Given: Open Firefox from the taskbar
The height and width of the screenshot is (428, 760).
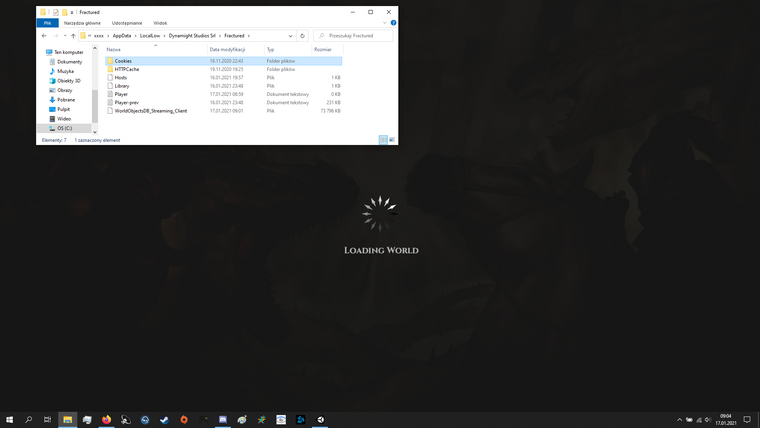Looking at the screenshot, I should [x=106, y=420].
